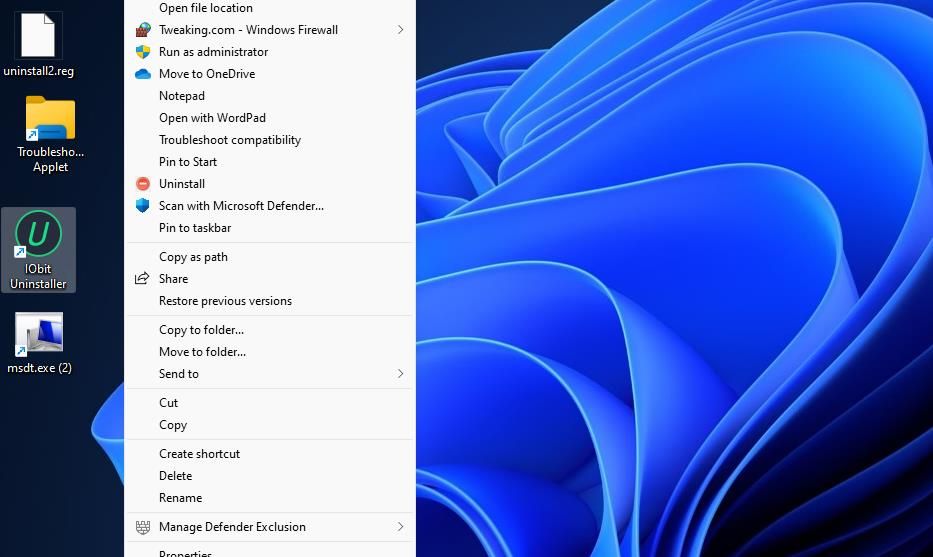Click the red Uninstall icon

pyautogui.click(x=143, y=184)
